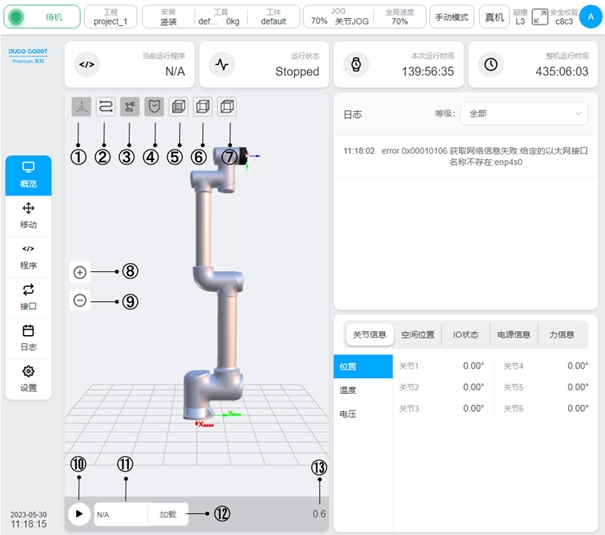Open the 设置 settings page in sidebar
605x535 pixels.
click(28, 378)
